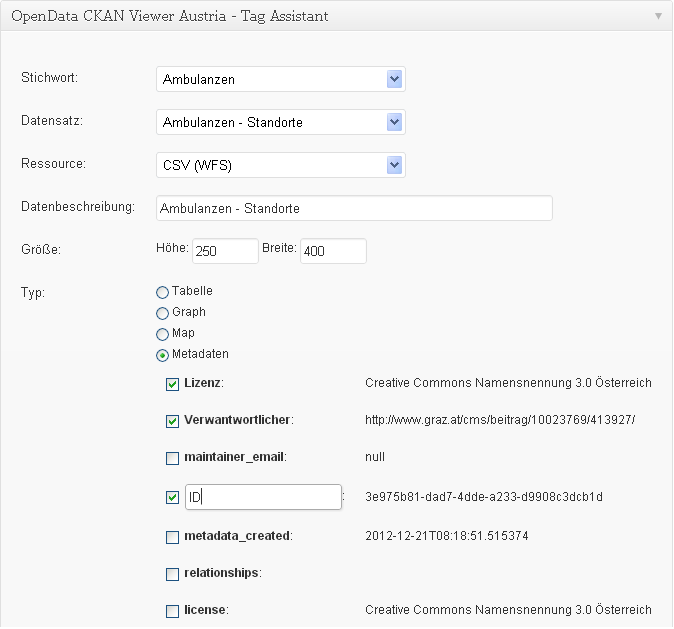Uncheck the ID field checkbox
Image resolution: width=674 pixels, height=629 pixels.
click(x=172, y=496)
